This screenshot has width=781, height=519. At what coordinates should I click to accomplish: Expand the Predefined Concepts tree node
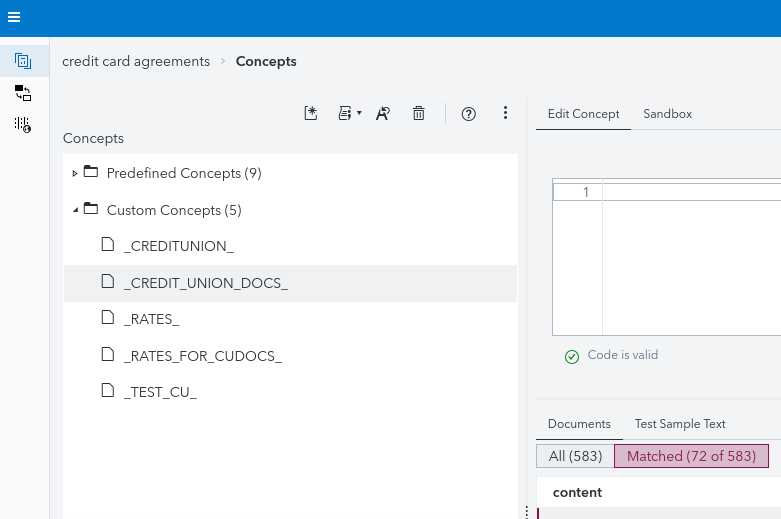point(75,173)
